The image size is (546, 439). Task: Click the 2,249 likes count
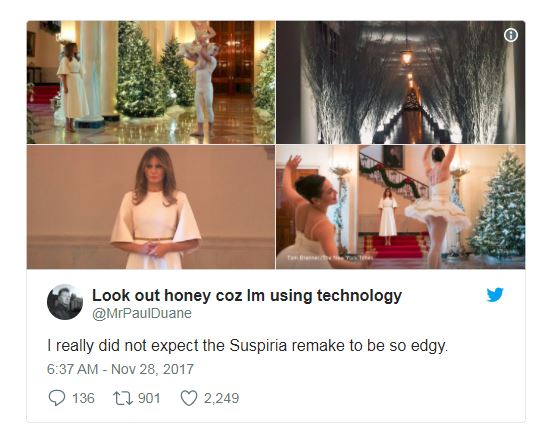point(221,398)
